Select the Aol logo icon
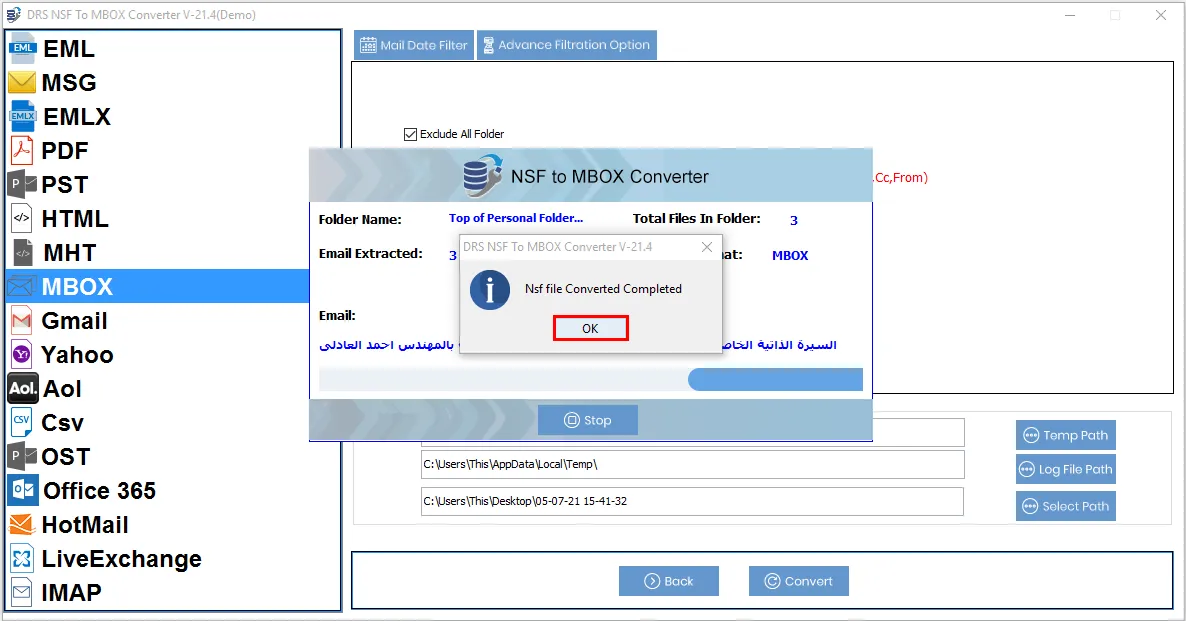The height and width of the screenshot is (621, 1186). (23, 389)
